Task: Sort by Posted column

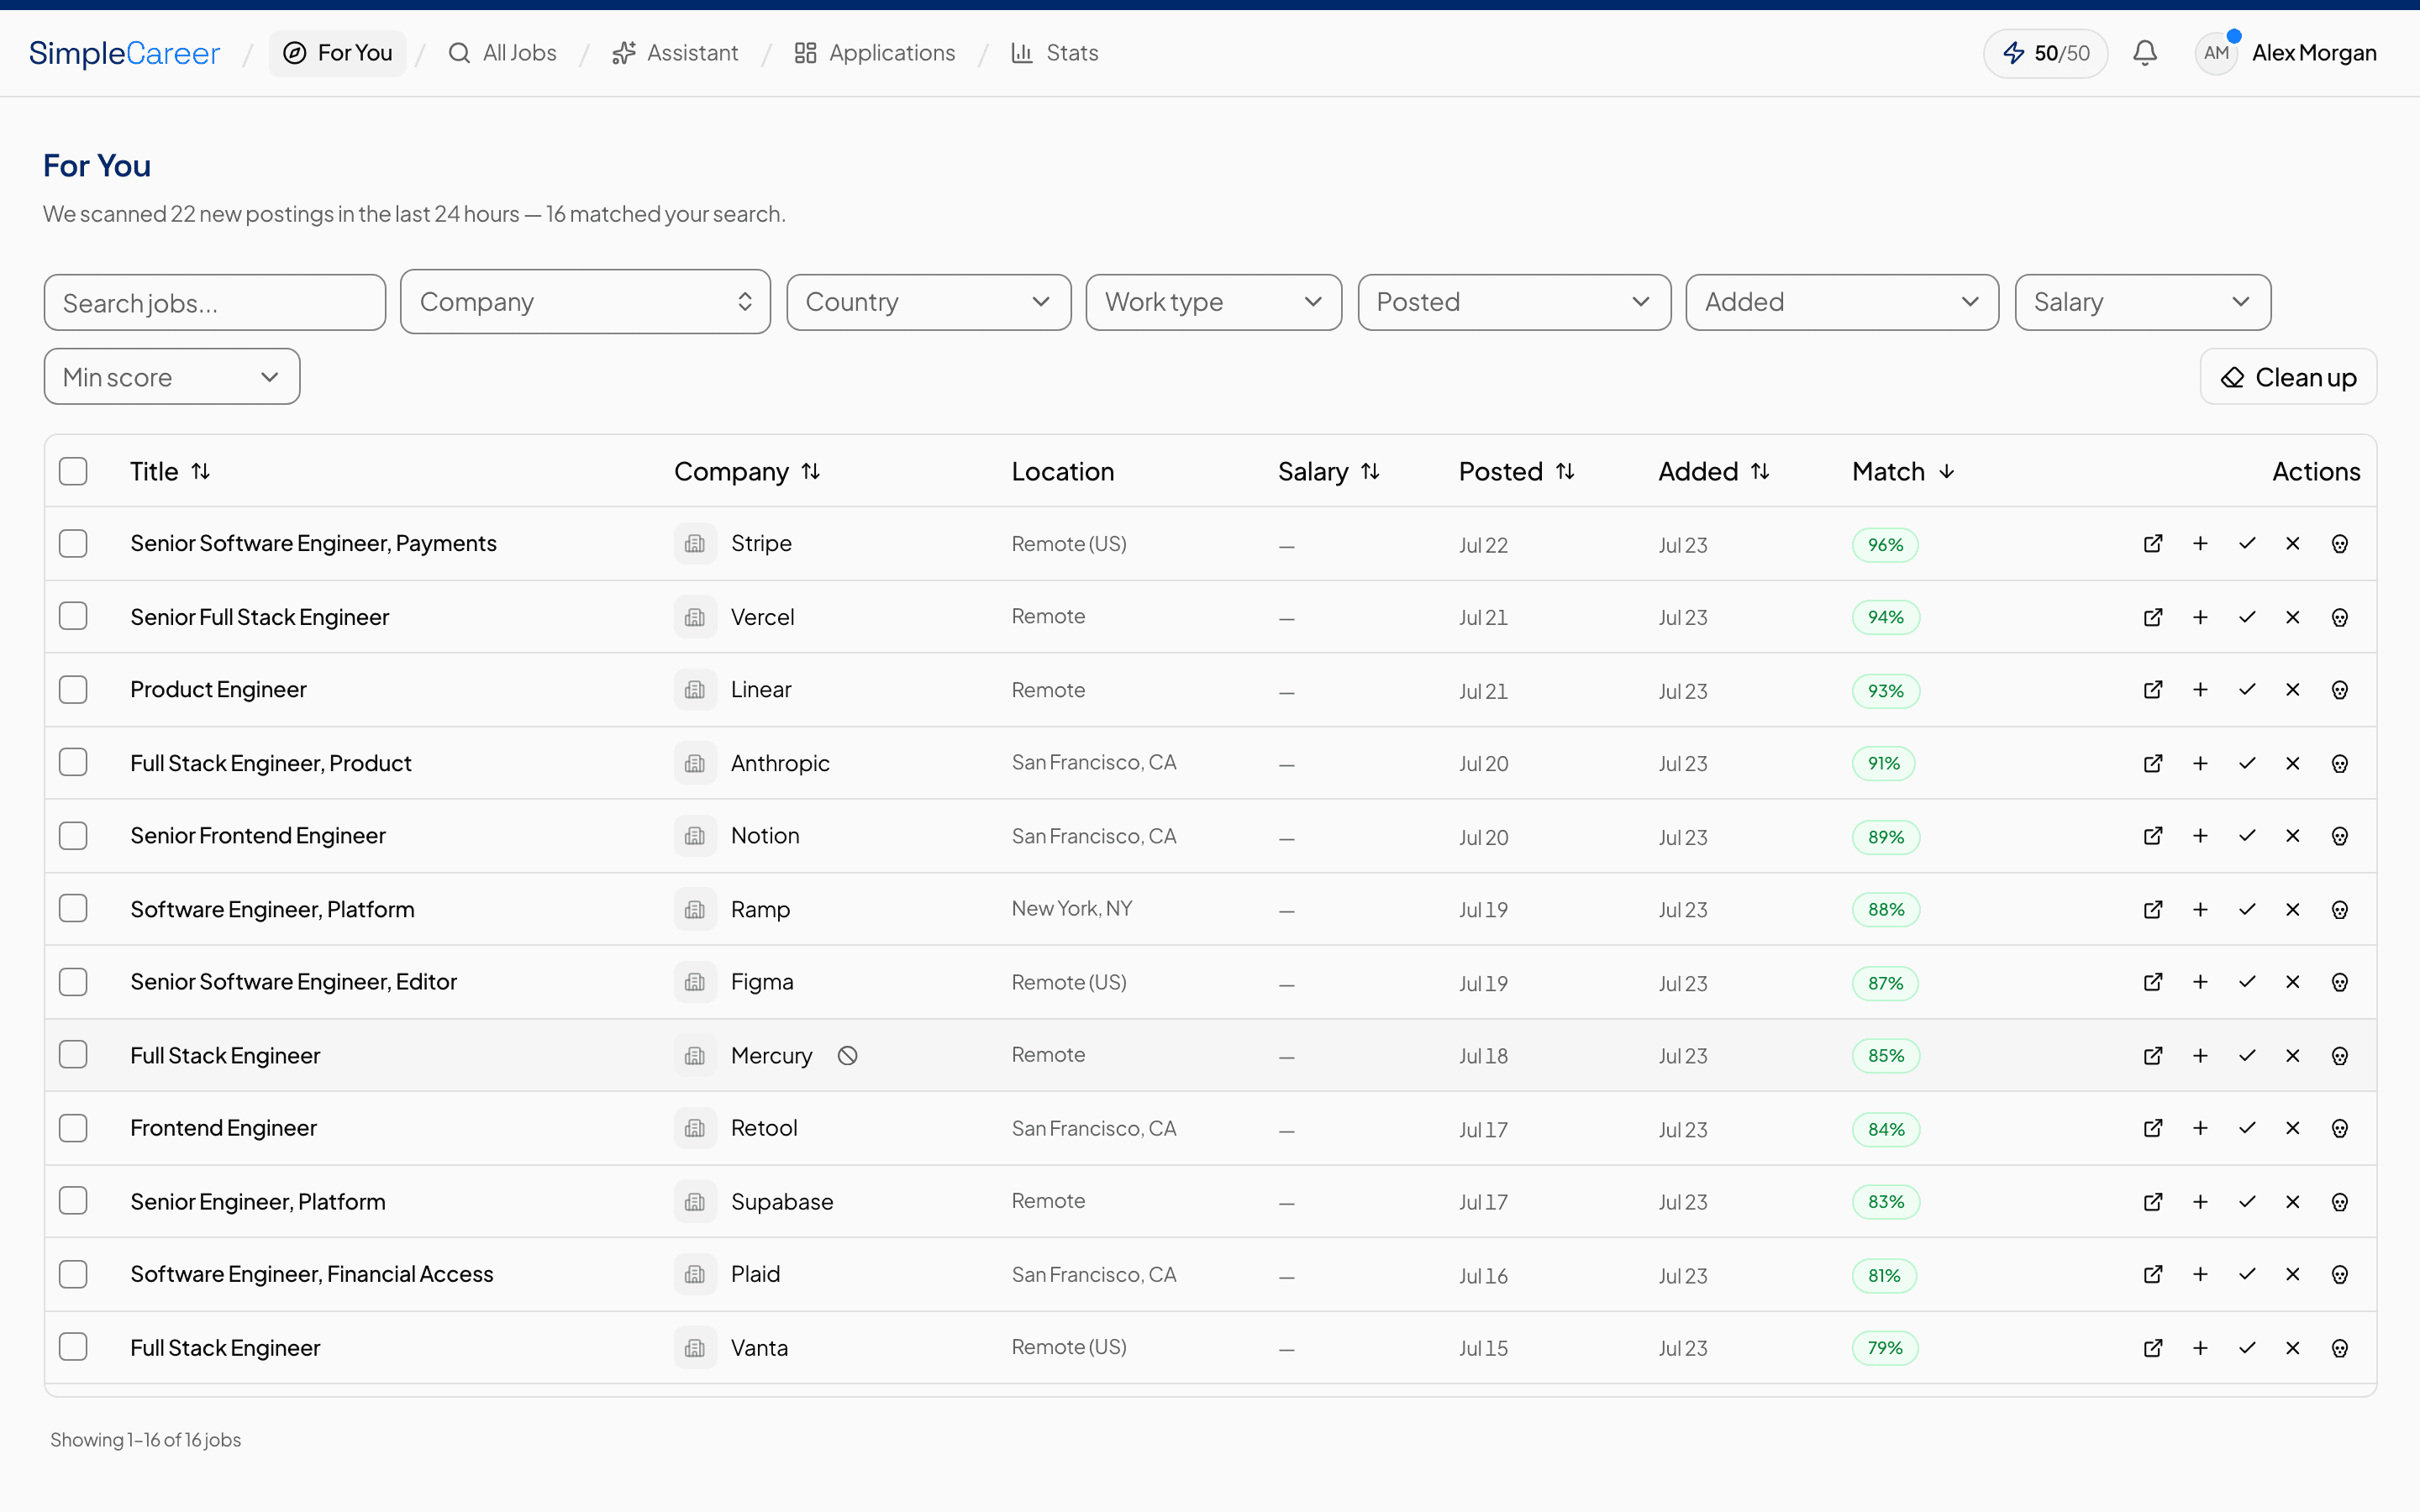Action: click(1517, 471)
